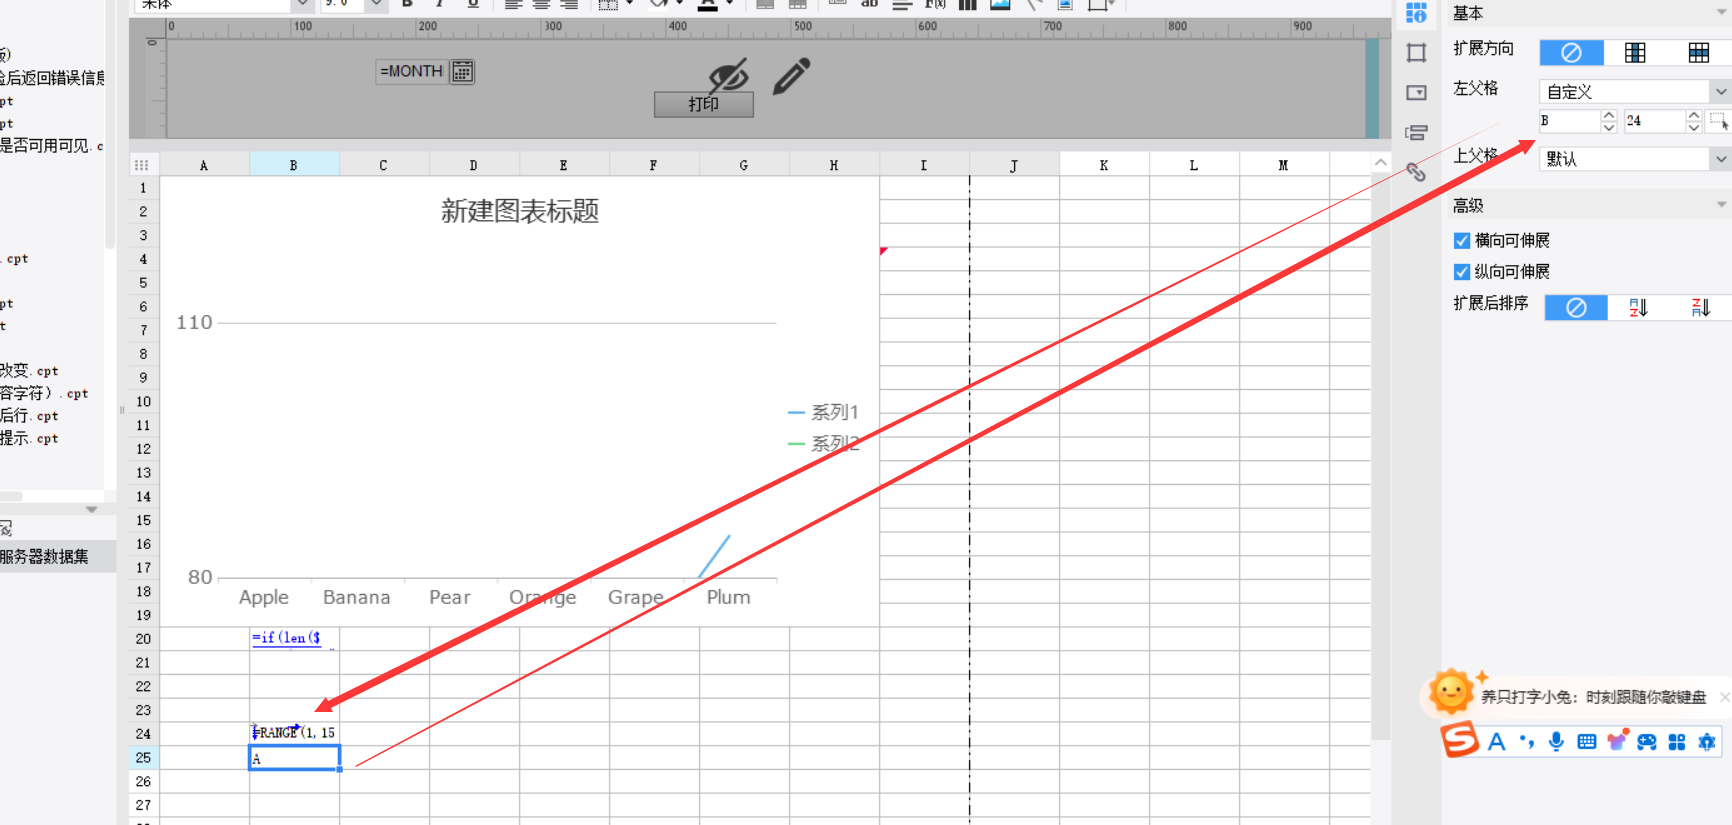Choose vertical expansion direction icon
Image resolution: width=1732 pixels, height=825 pixels.
1635,52
